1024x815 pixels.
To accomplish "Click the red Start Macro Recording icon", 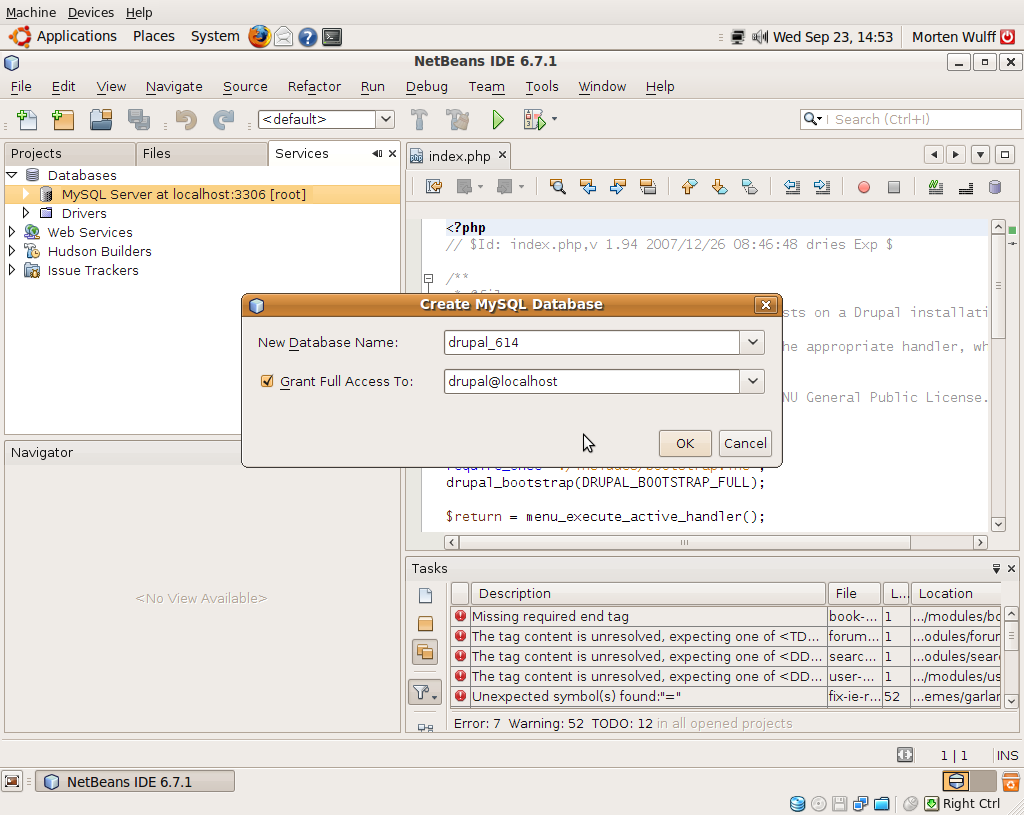I will pyautogui.click(x=863, y=188).
